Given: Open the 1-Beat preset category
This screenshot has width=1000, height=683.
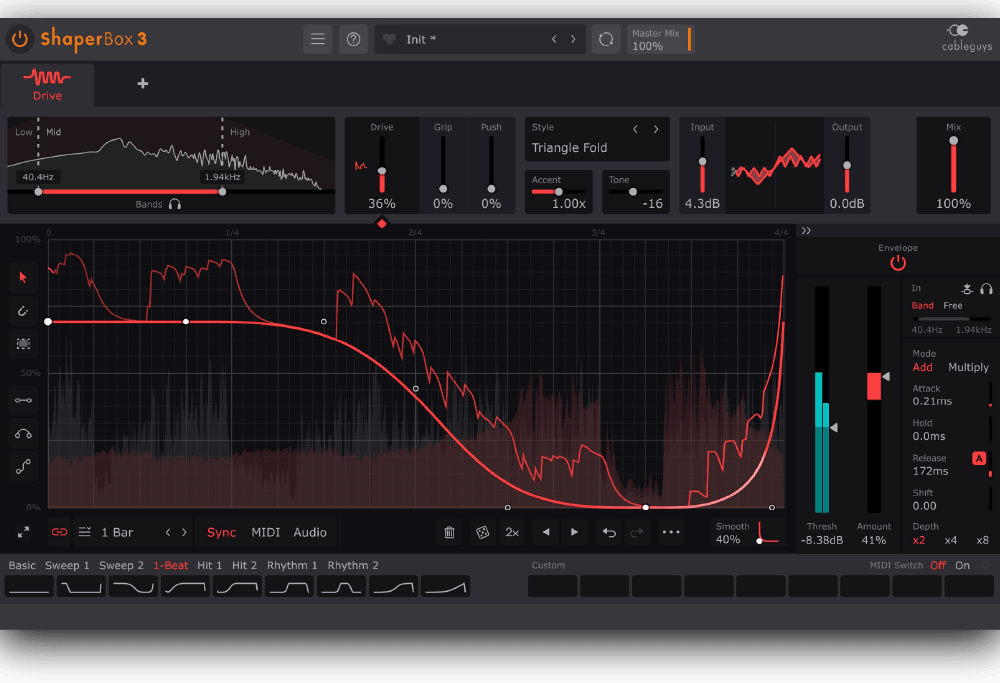Looking at the screenshot, I should pos(170,565).
